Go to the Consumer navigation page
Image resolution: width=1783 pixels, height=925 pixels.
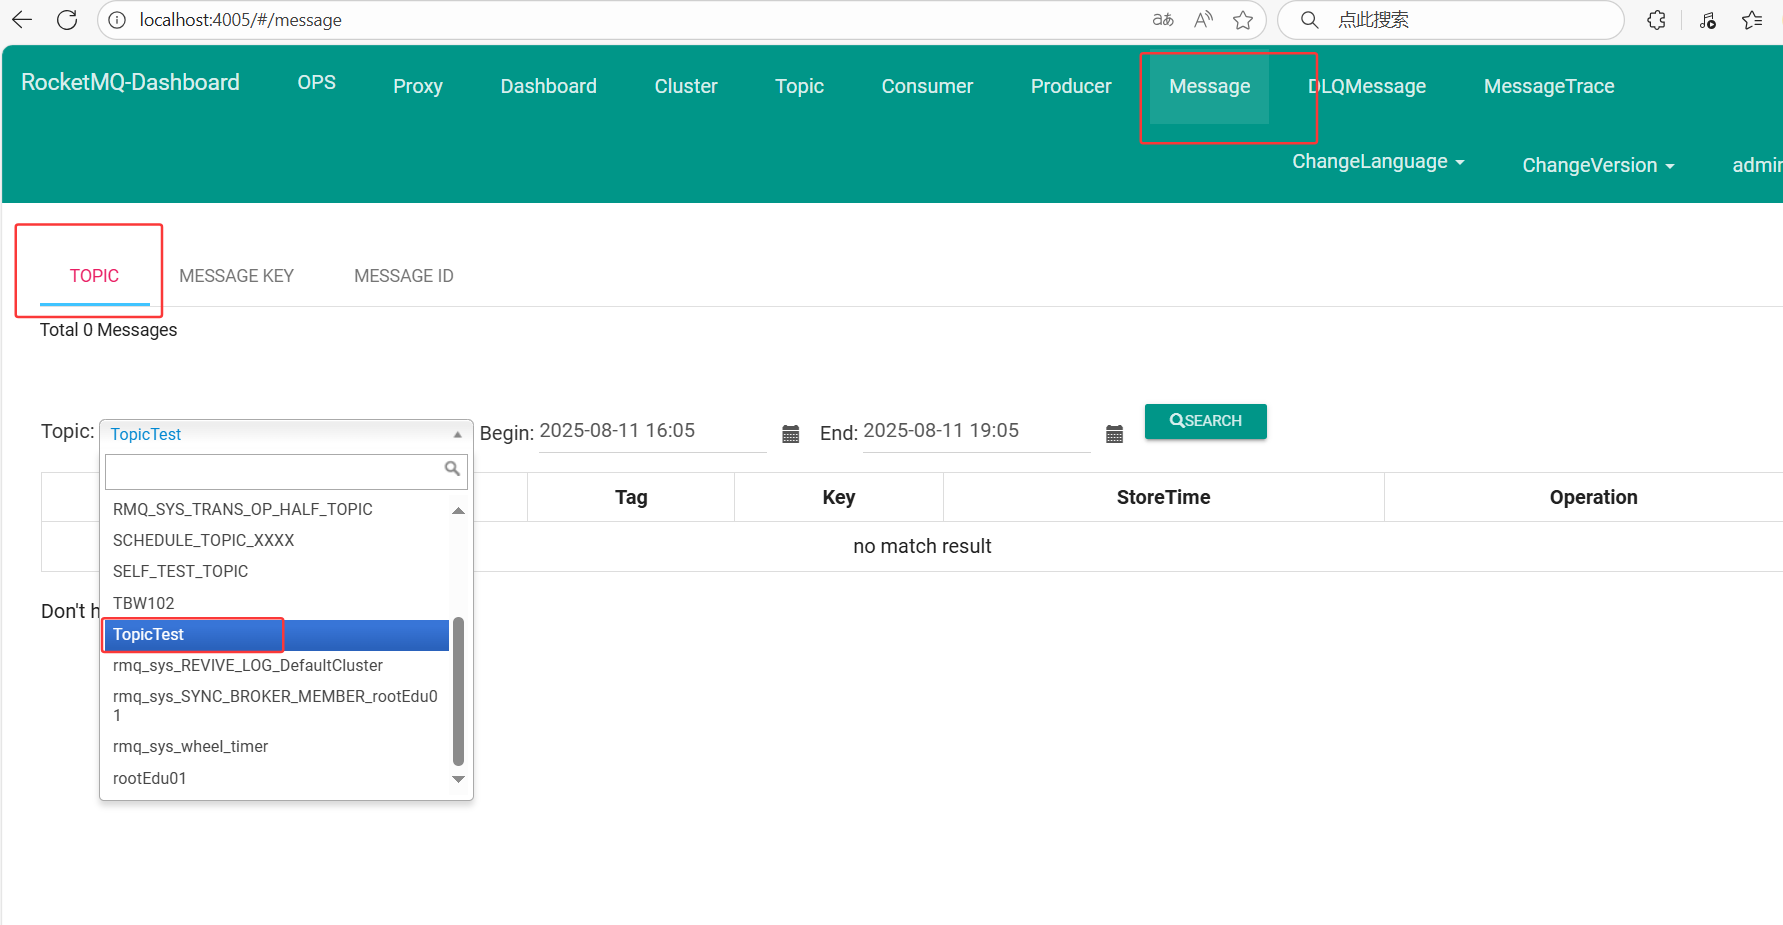coord(926,87)
